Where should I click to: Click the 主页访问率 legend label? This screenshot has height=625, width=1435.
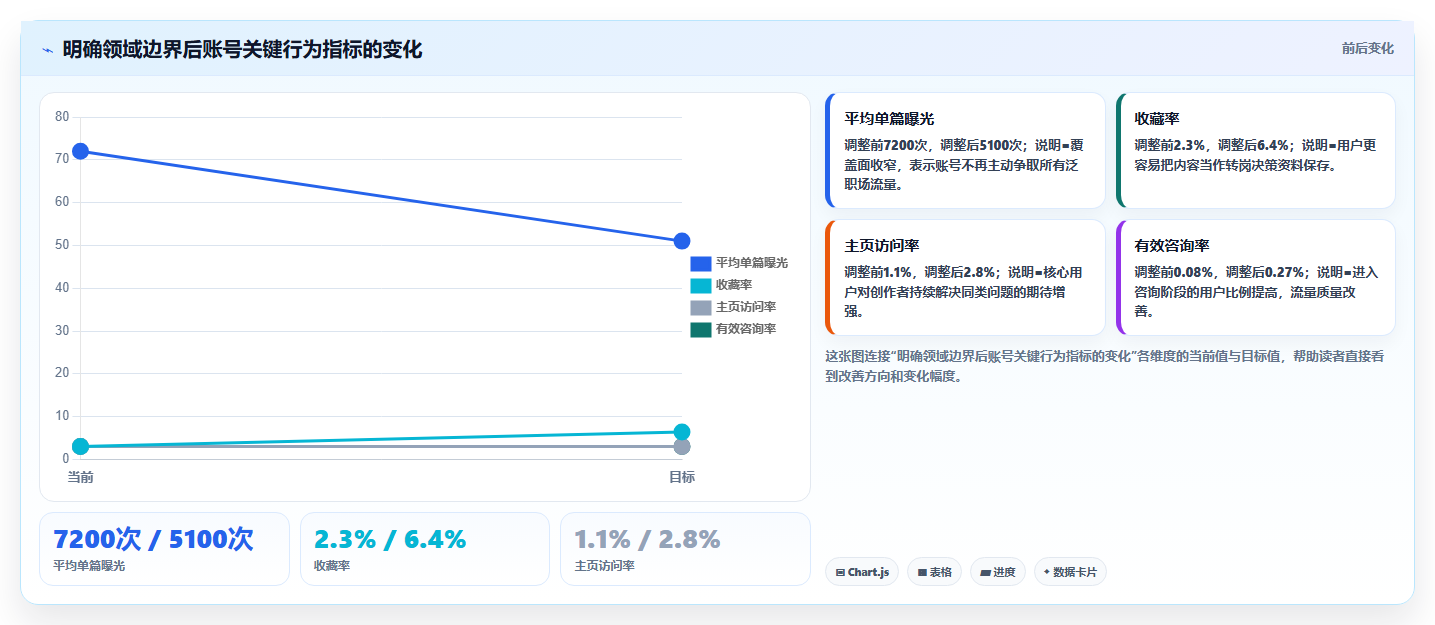coord(746,307)
